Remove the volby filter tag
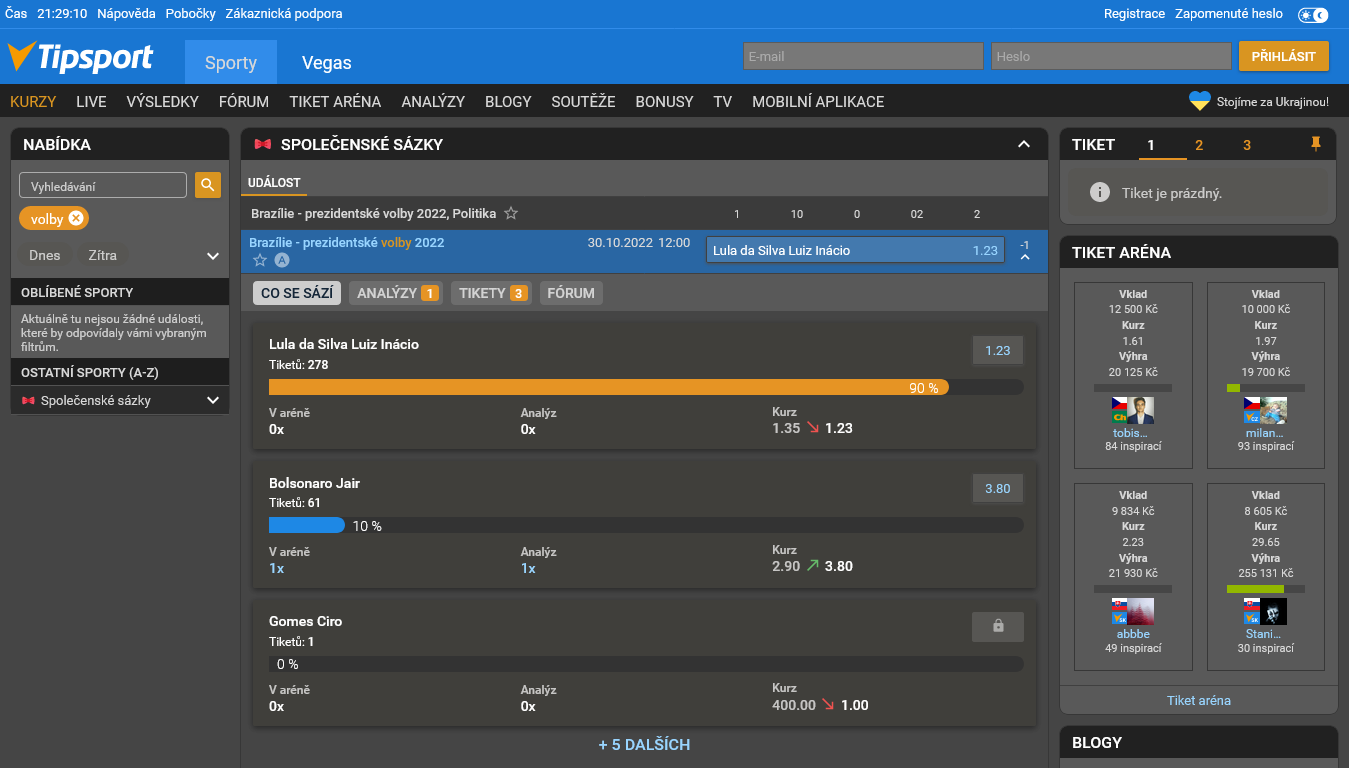1349x768 pixels. click(76, 219)
